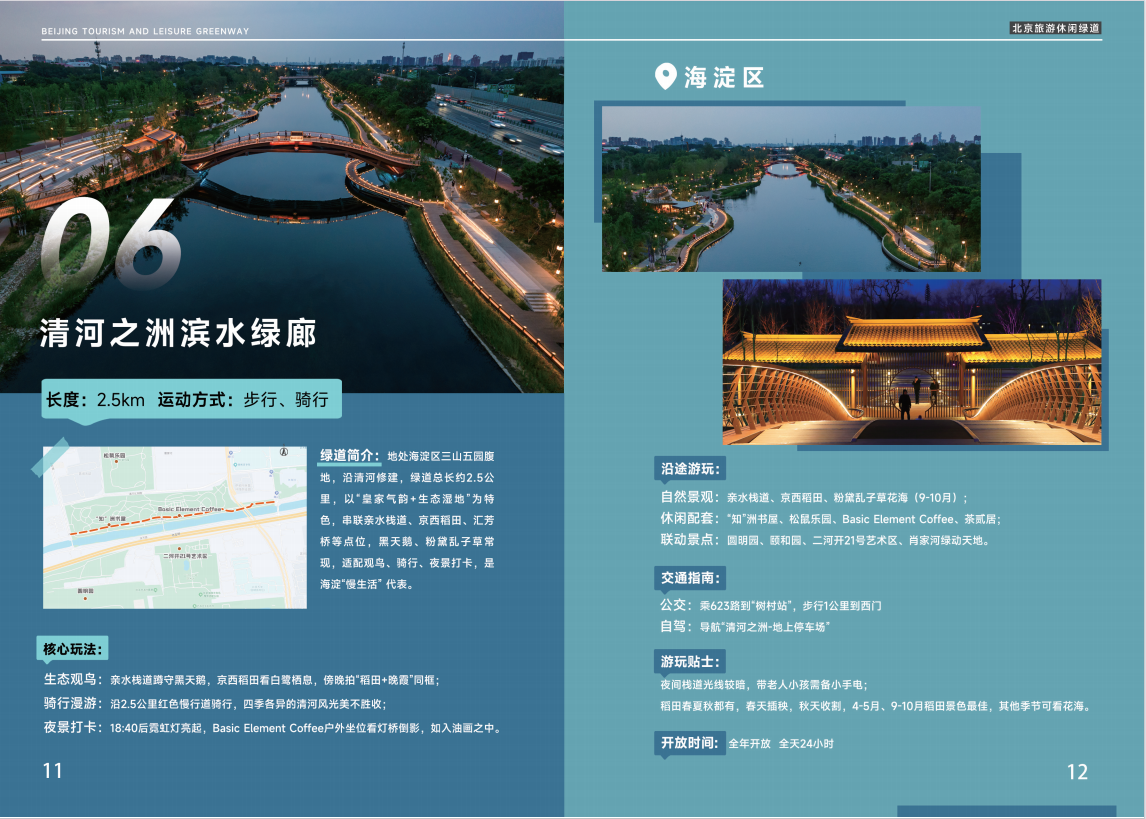Click page number 12 at bottom right
1146x819 pixels.
[1077, 772]
